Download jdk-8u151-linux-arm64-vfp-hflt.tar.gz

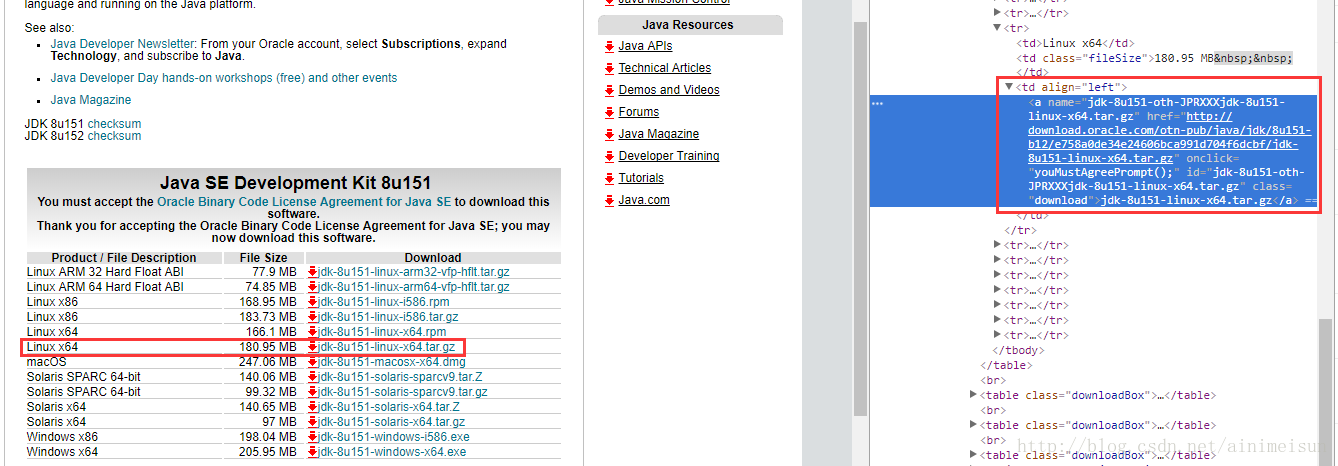click(x=414, y=287)
